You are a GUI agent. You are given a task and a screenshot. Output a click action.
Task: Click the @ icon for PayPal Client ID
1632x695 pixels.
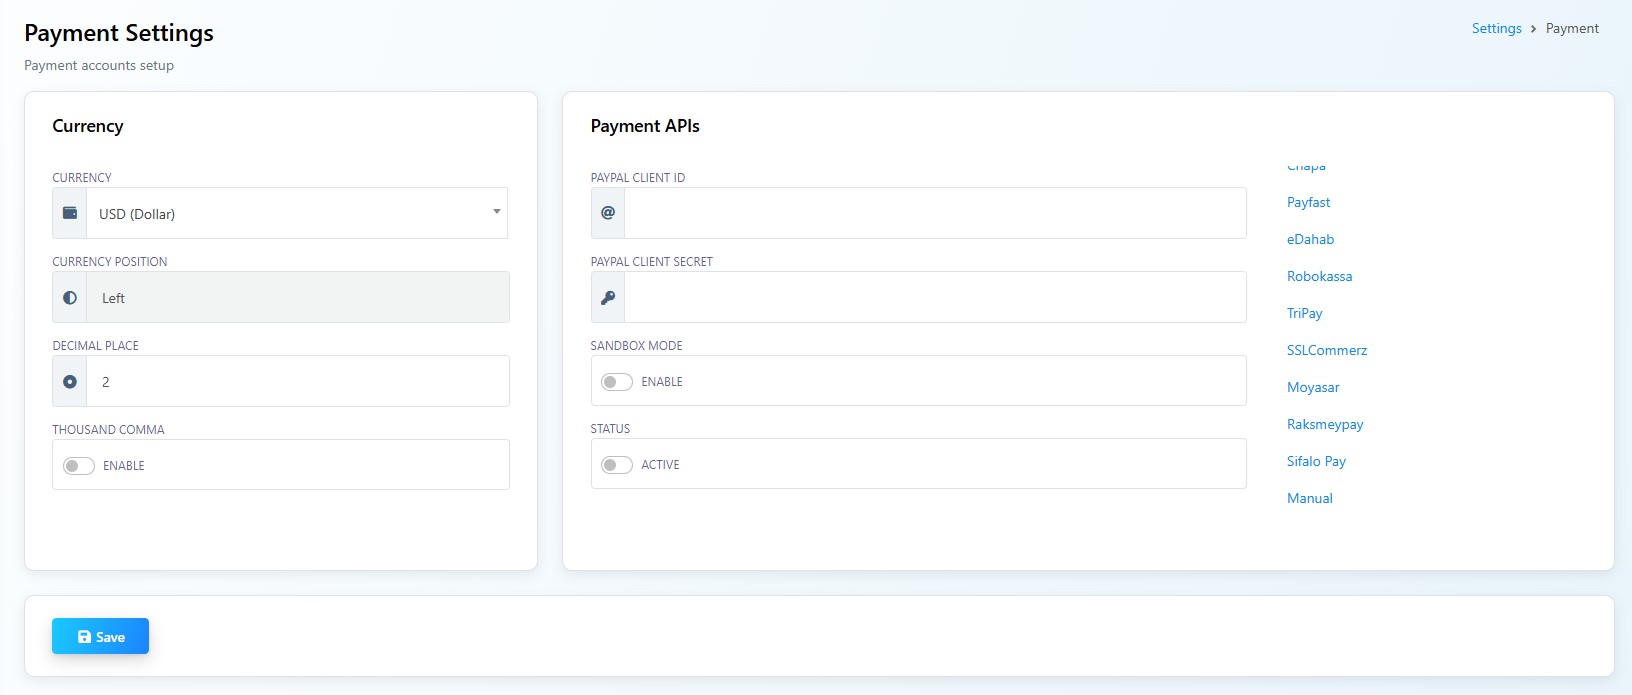608,213
